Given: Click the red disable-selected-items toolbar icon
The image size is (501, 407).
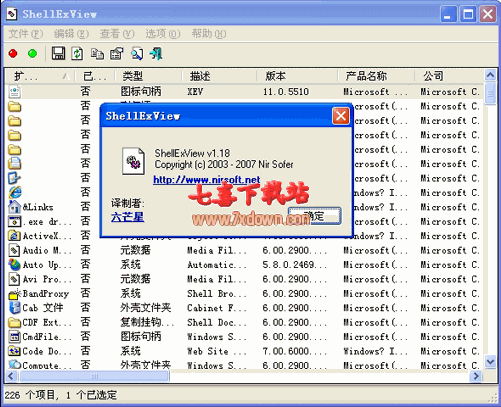Looking at the screenshot, I should (13, 54).
